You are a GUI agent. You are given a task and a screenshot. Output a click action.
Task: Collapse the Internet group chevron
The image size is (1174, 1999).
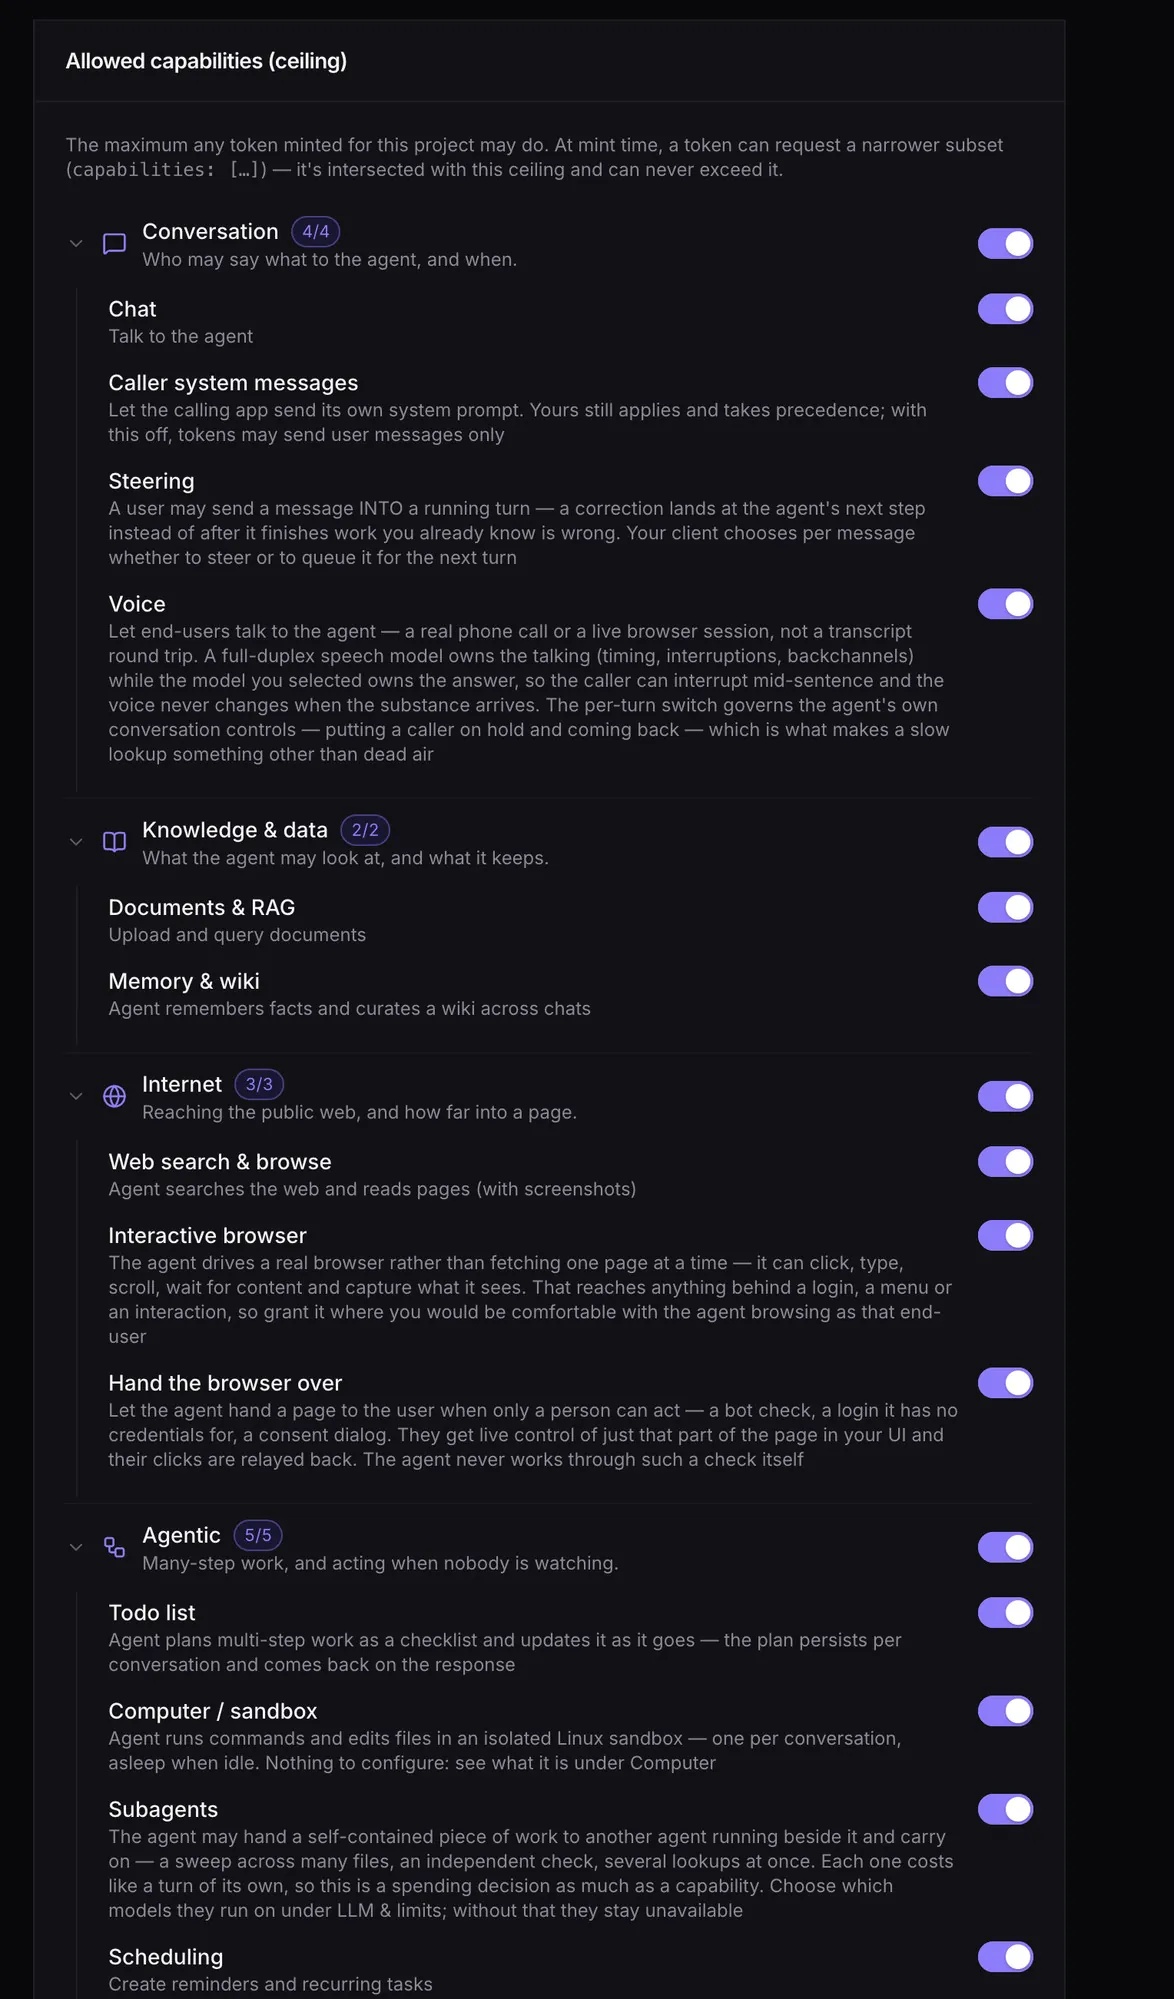point(76,1096)
